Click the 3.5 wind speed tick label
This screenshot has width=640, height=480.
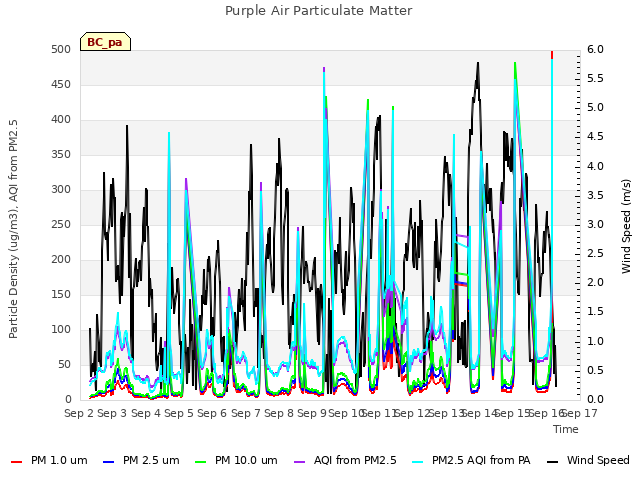[595, 195]
